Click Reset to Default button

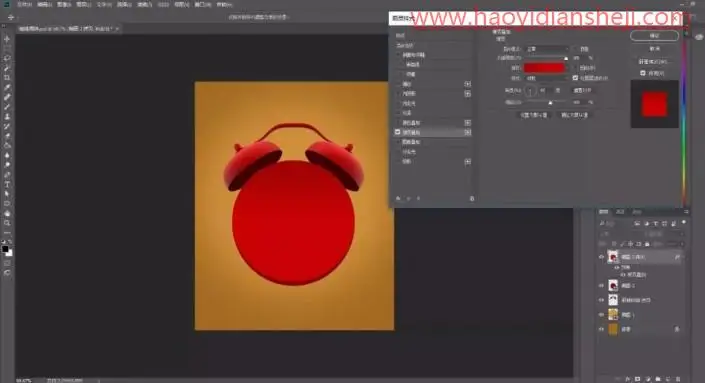point(574,115)
